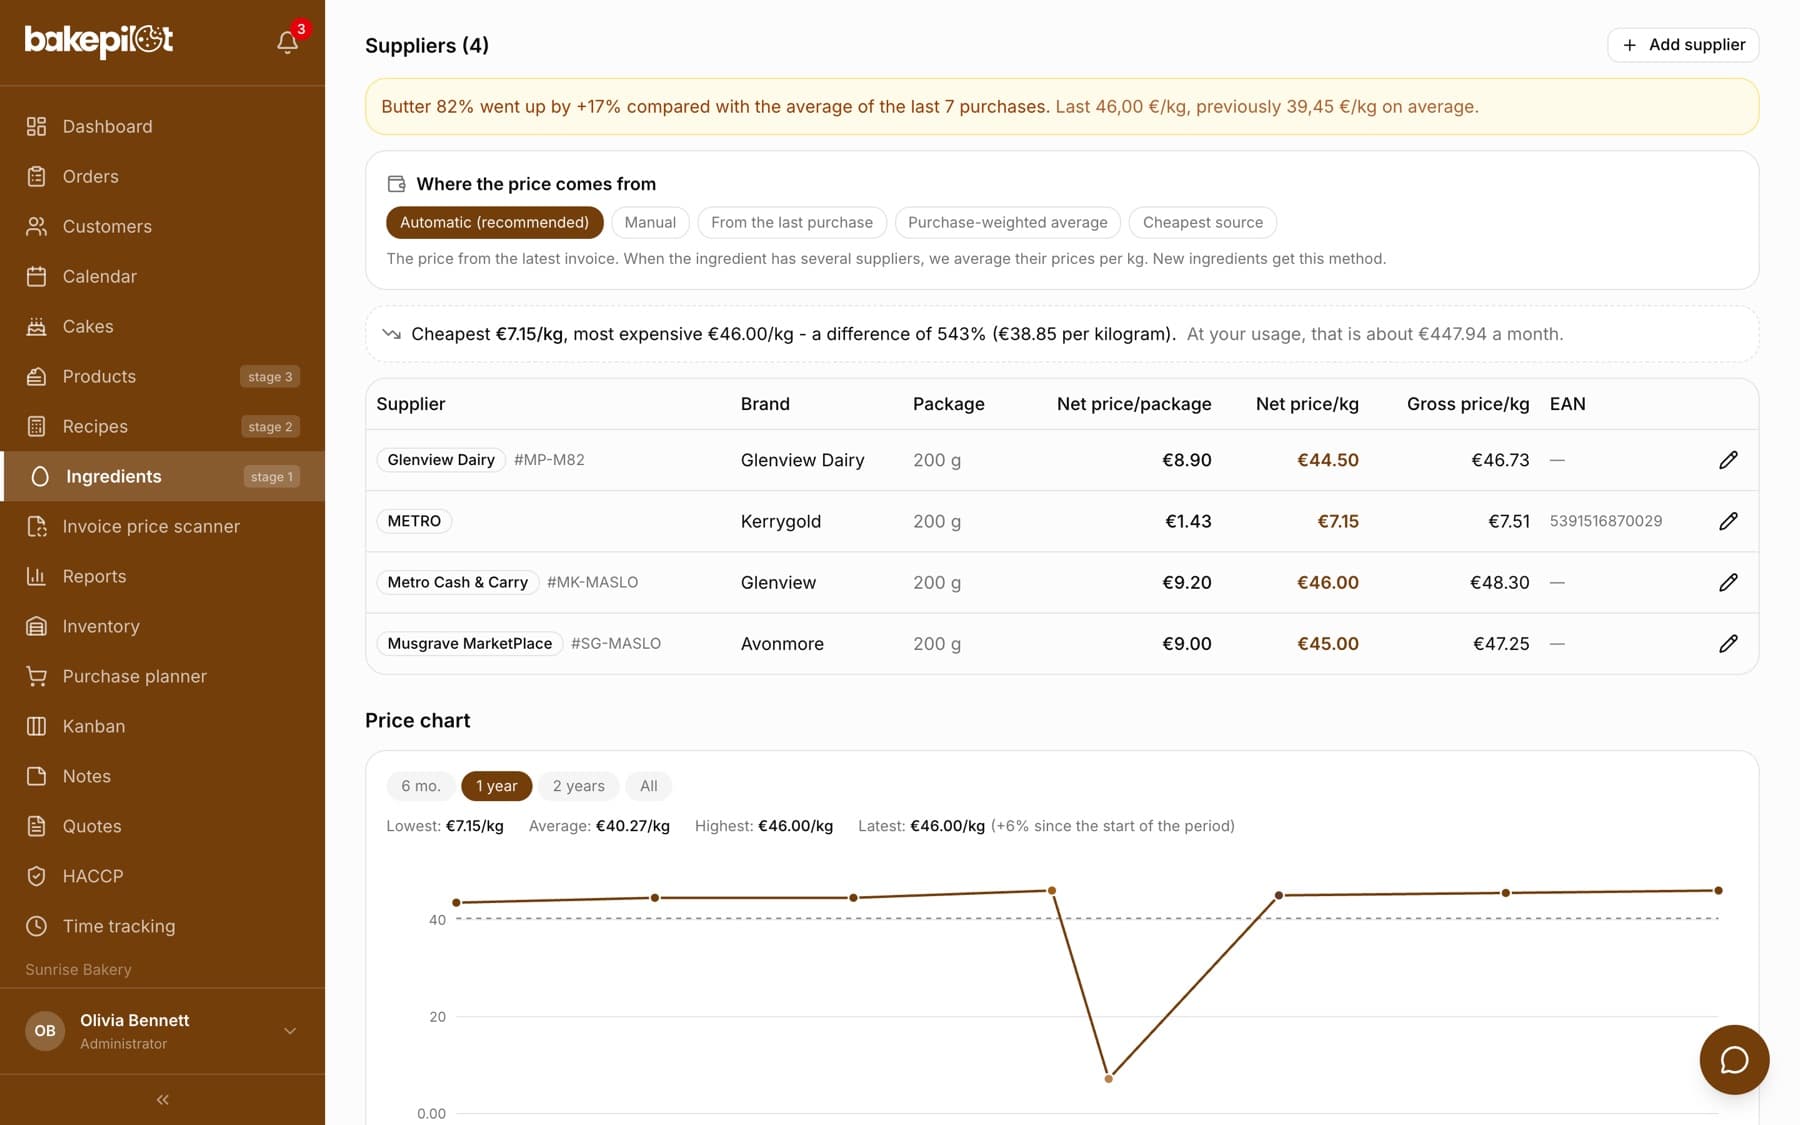Collapse the sidebar with double chevron

[x=162, y=1100]
